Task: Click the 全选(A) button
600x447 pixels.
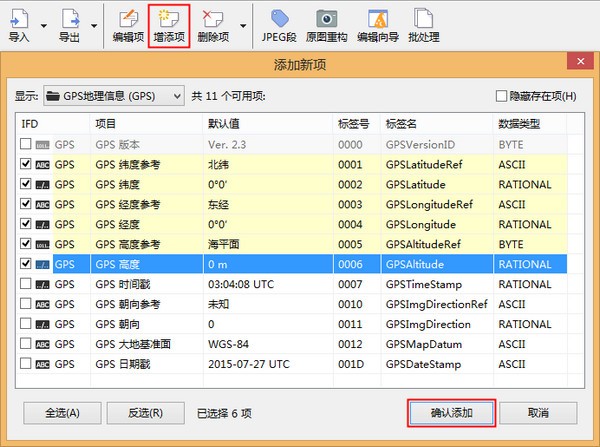Action: (62, 413)
